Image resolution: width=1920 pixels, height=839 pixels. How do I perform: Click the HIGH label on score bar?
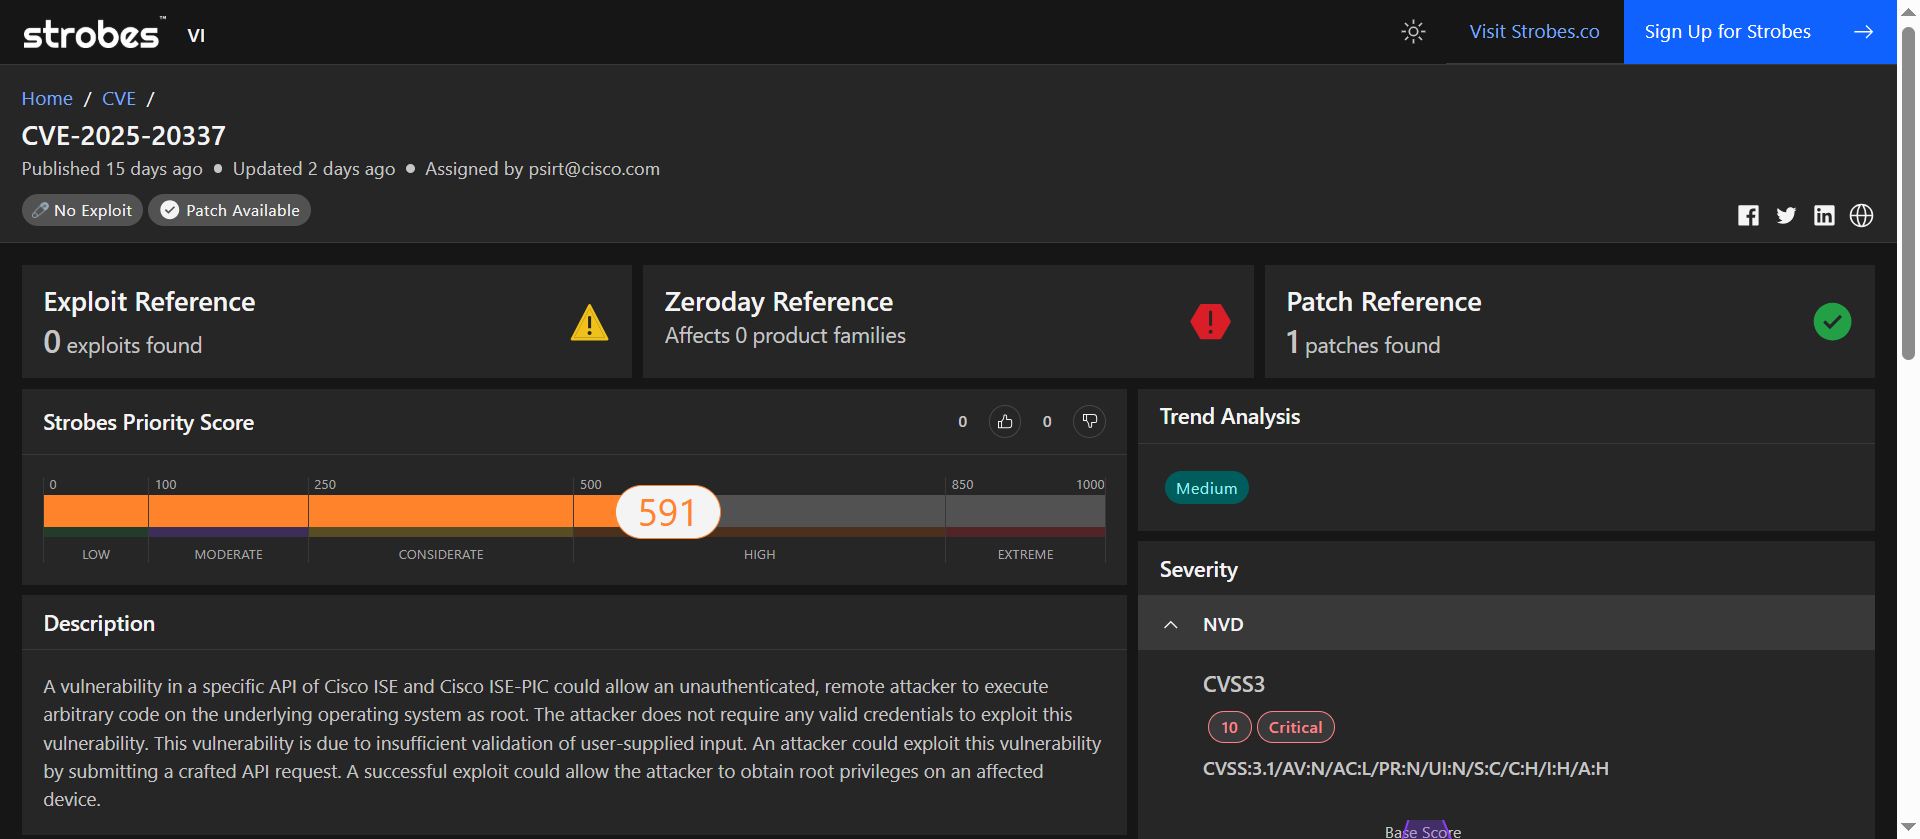coord(759,554)
